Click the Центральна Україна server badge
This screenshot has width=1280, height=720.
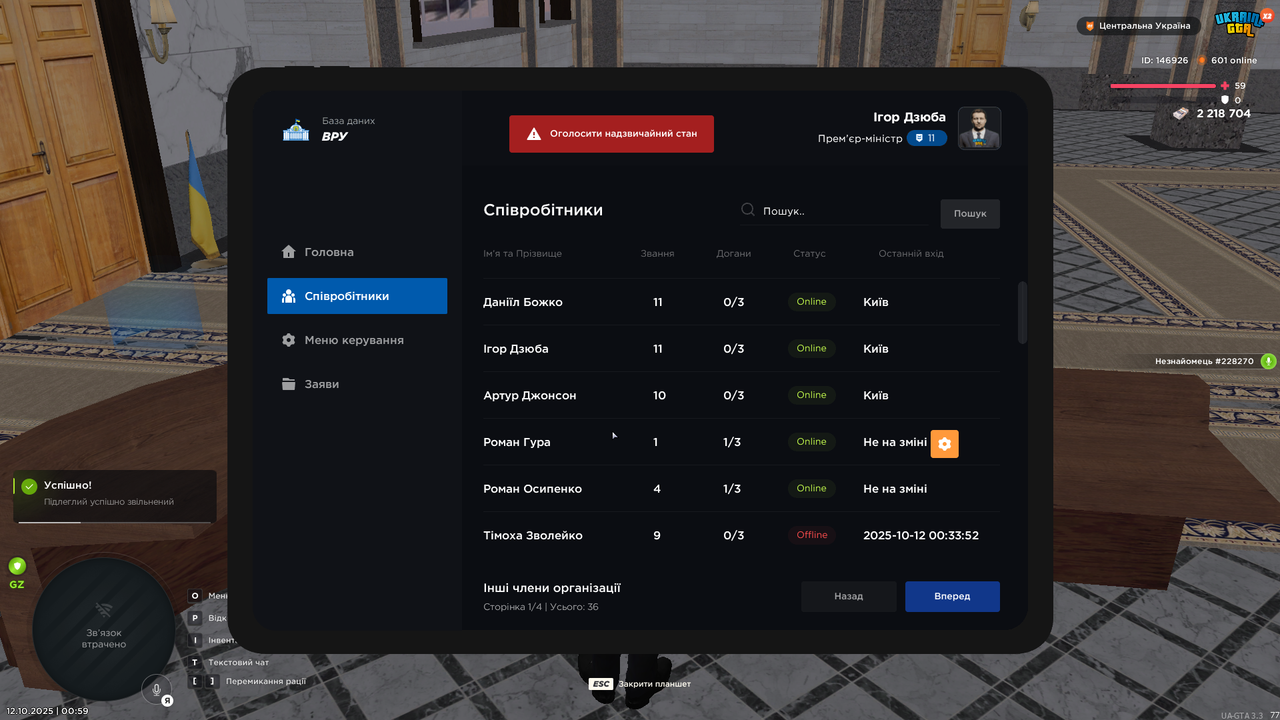pyautogui.click(x=1139, y=26)
